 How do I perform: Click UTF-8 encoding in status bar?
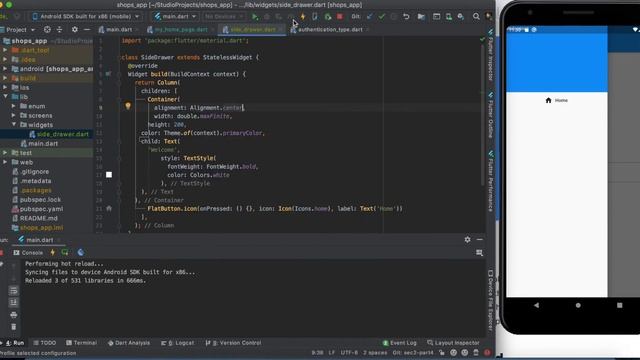coord(349,353)
